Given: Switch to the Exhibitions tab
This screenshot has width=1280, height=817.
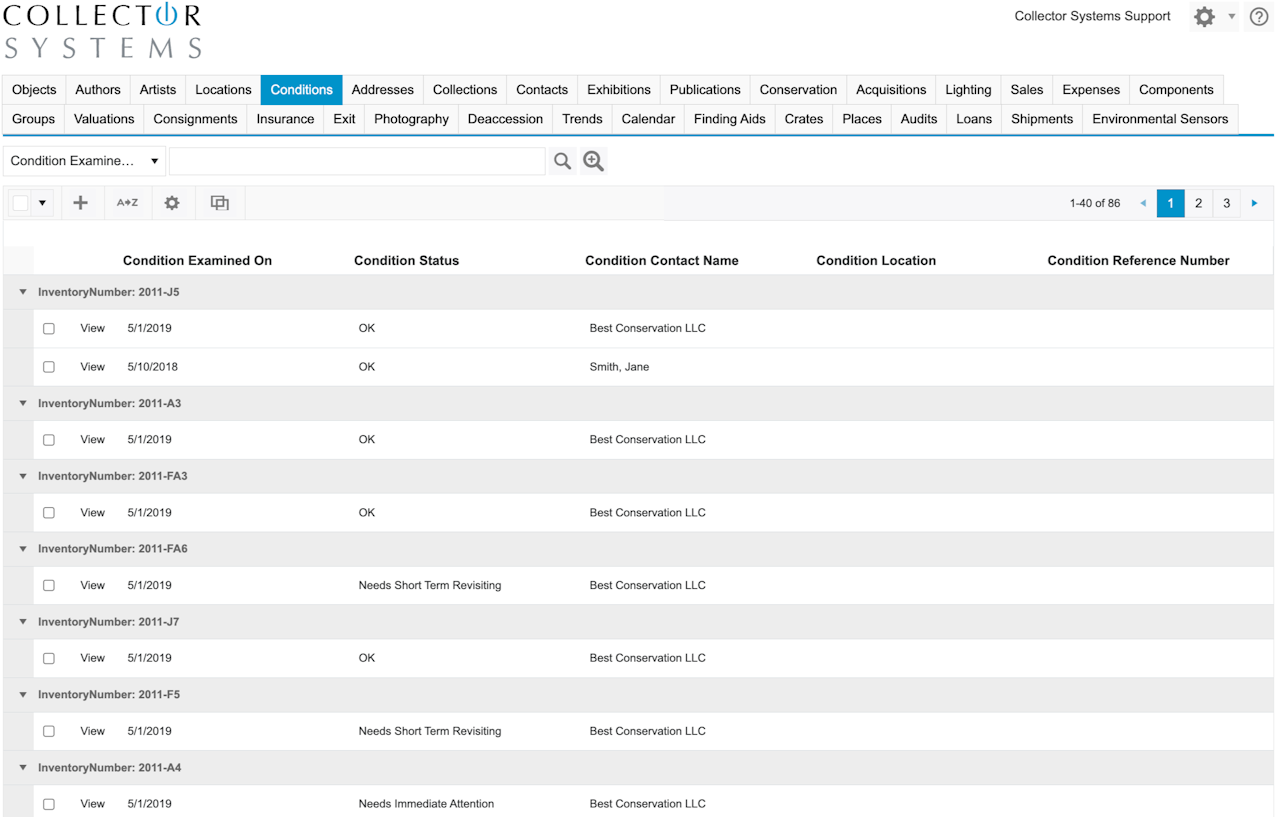Looking at the screenshot, I should click(618, 90).
